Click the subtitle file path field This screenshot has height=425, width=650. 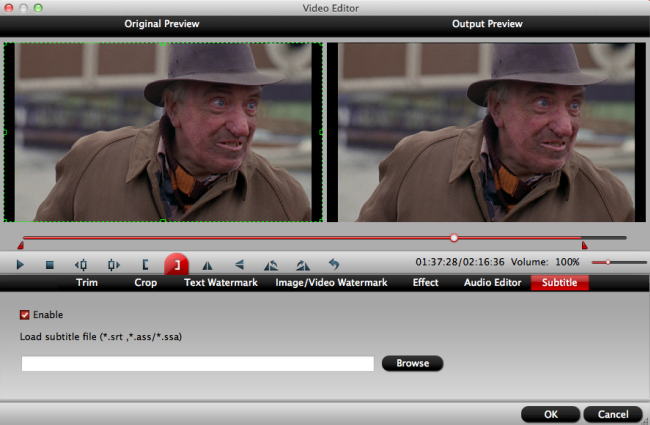pos(198,364)
